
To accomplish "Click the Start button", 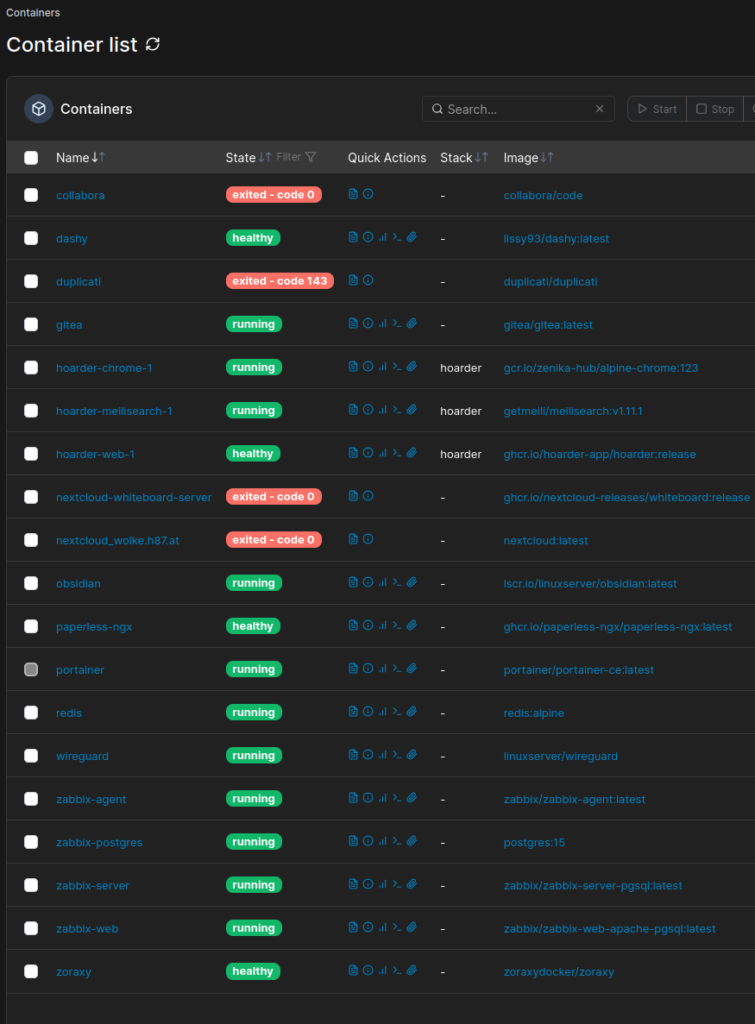I will [657, 109].
